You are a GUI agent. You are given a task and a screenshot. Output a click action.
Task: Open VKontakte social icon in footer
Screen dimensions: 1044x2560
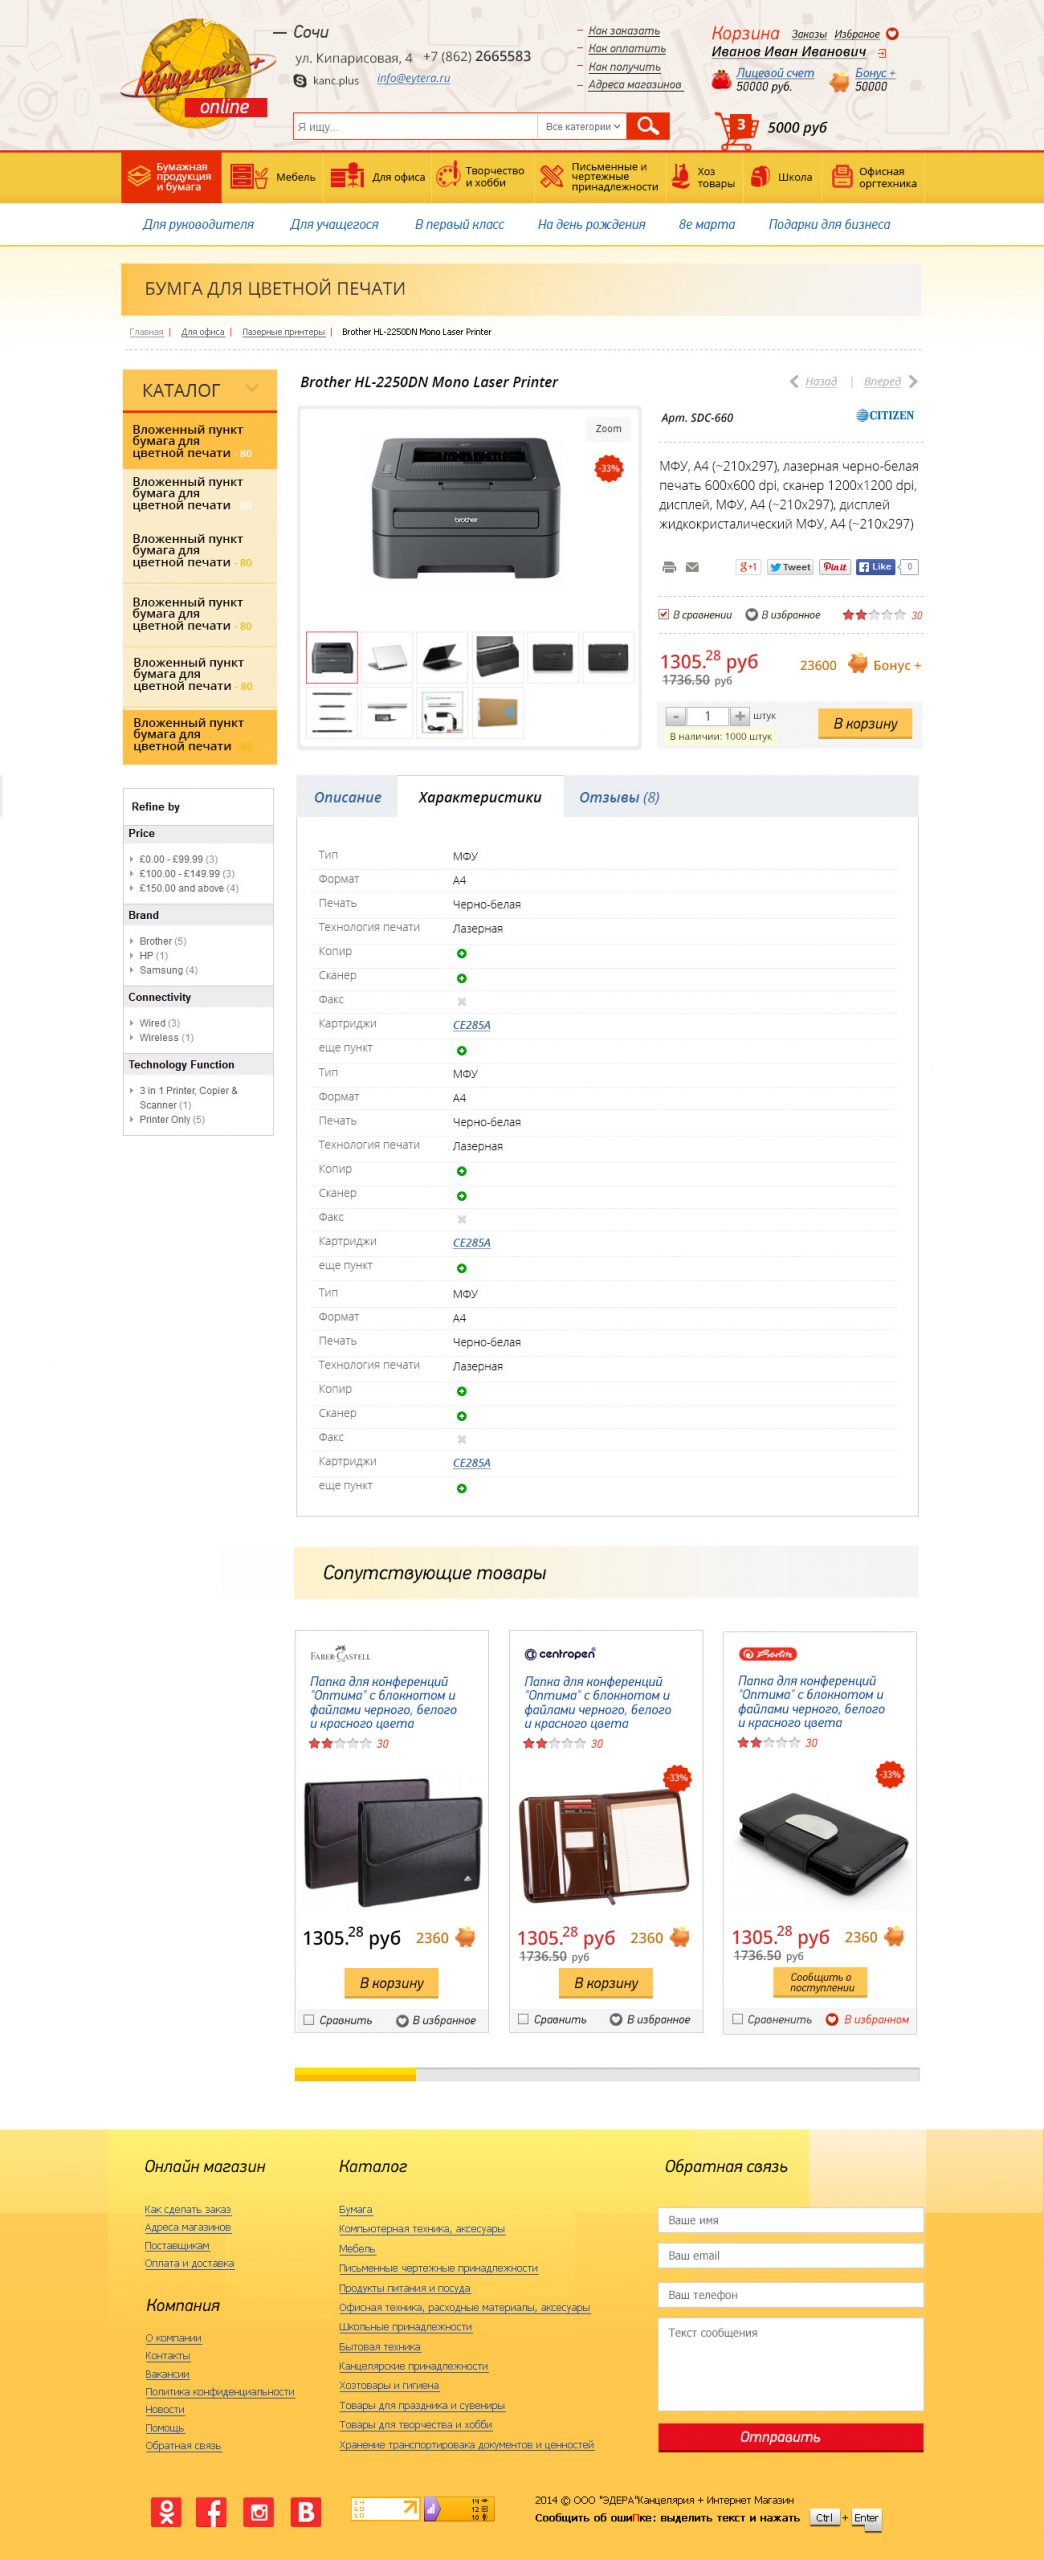click(x=306, y=2512)
